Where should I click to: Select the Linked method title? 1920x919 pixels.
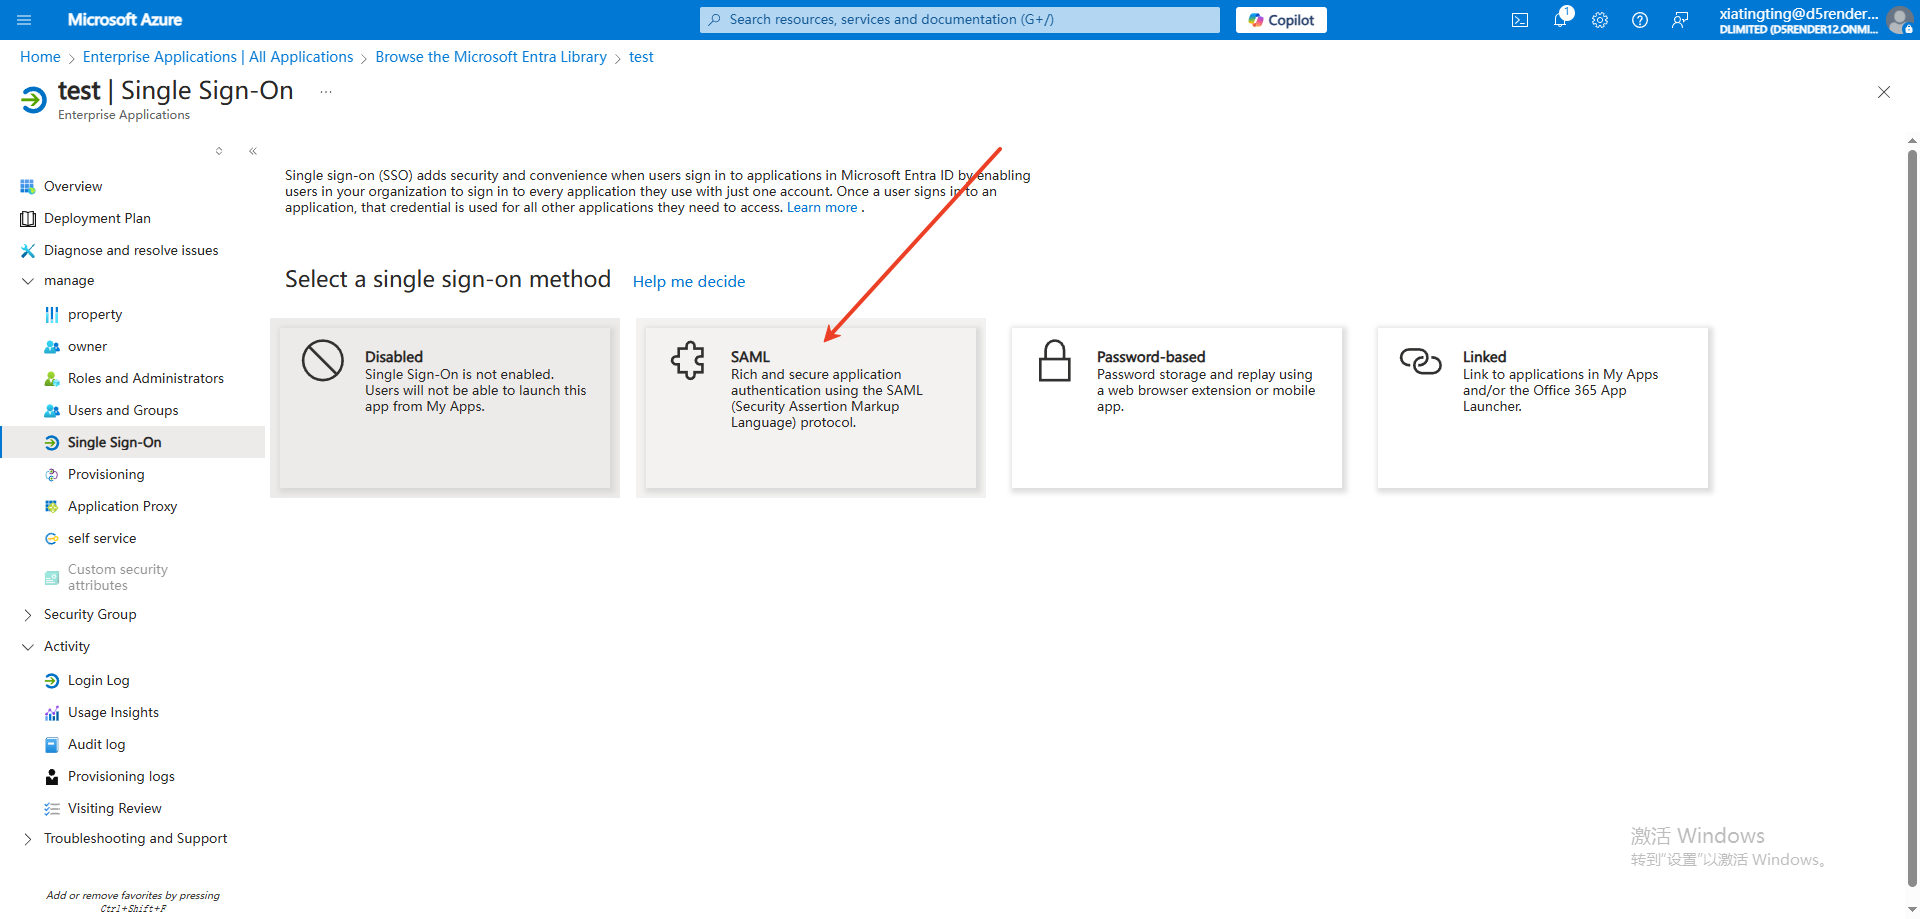click(x=1484, y=357)
